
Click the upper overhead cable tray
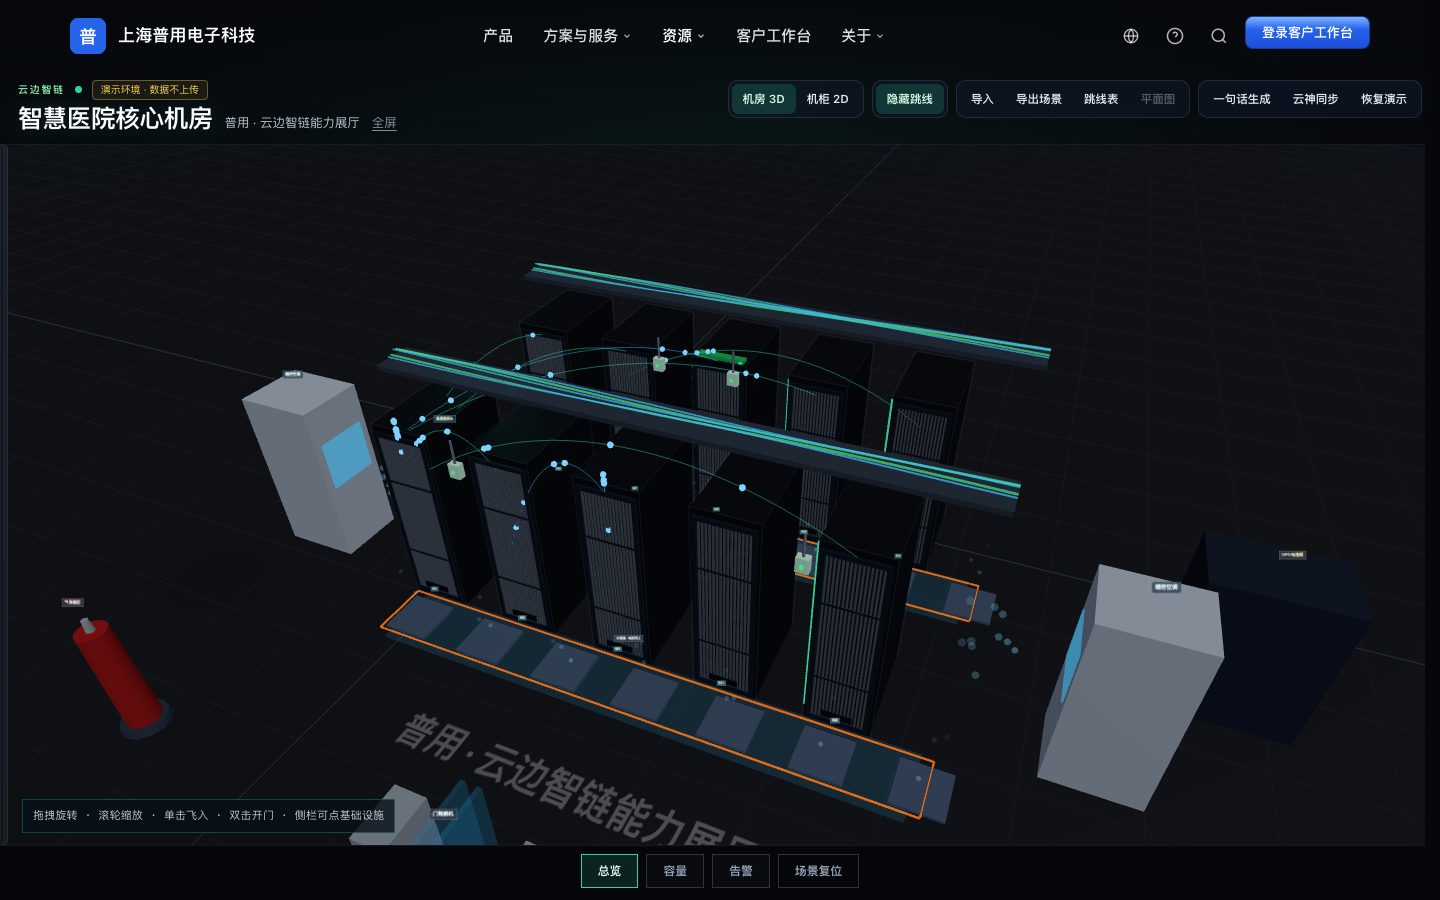(790, 315)
